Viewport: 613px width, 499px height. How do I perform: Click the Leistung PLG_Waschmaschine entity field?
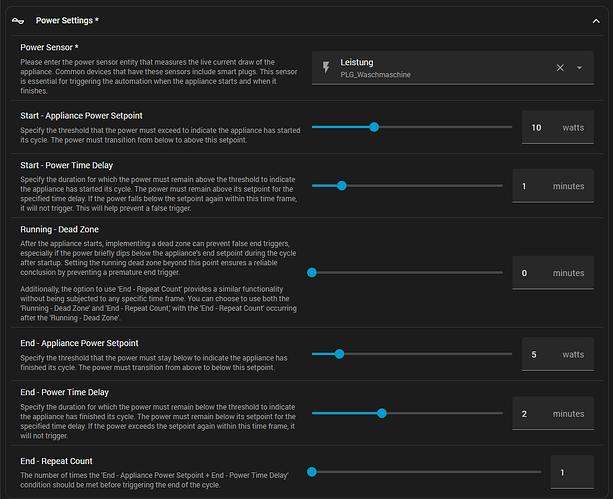[440, 67]
